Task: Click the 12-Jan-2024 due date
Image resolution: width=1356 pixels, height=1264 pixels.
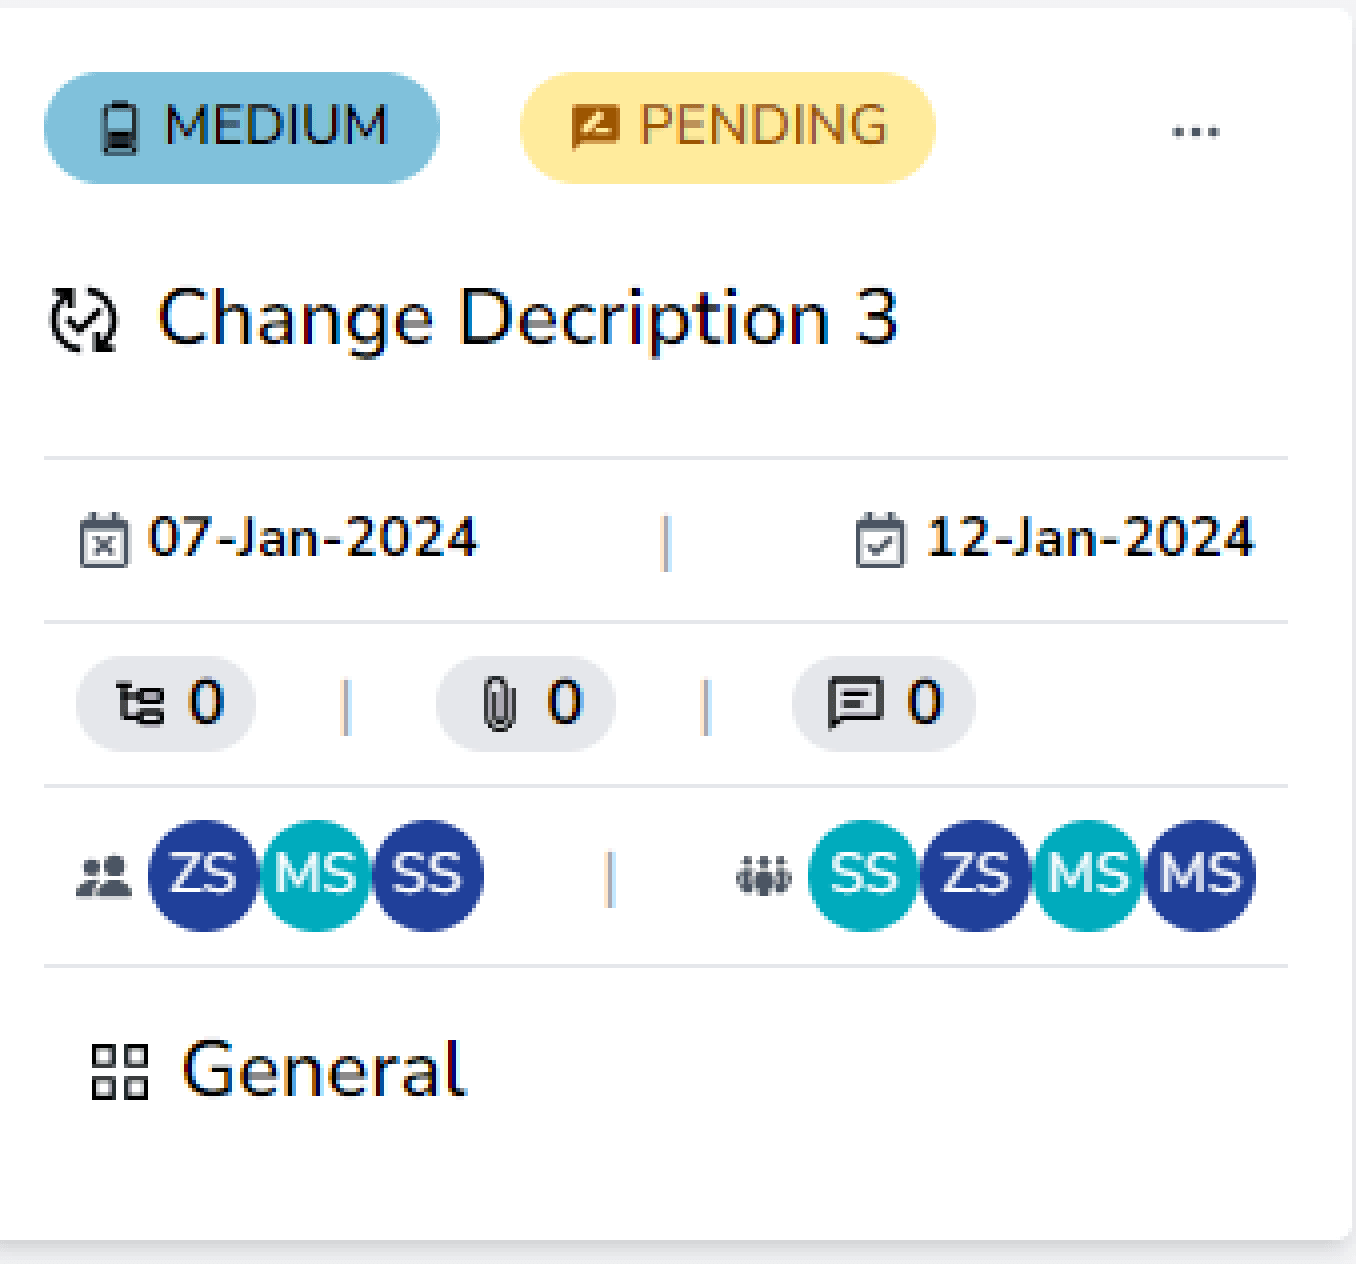Action: pyautogui.click(x=1088, y=538)
